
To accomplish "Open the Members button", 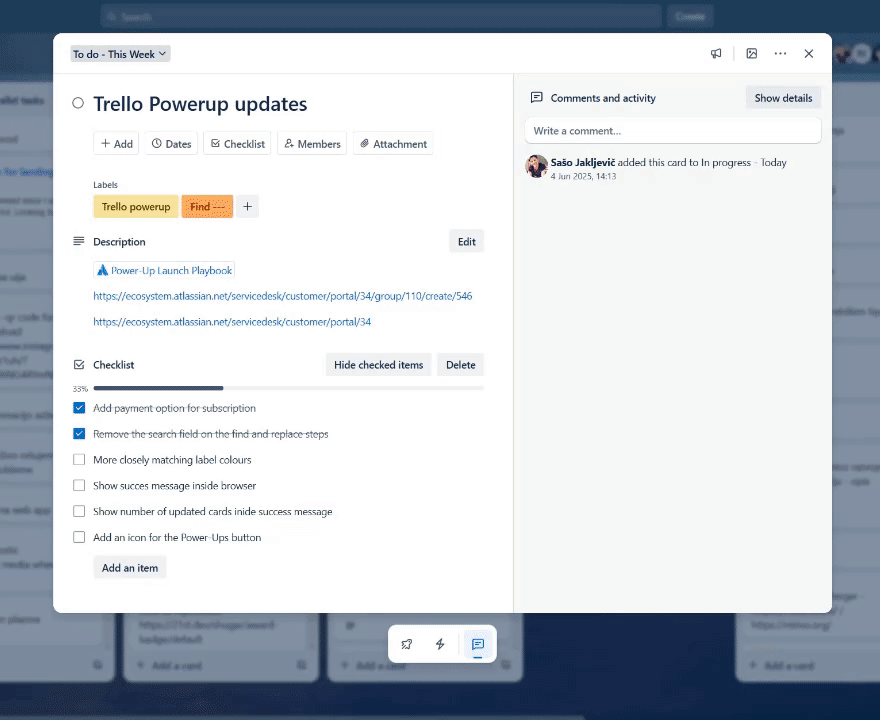I will click(312, 144).
